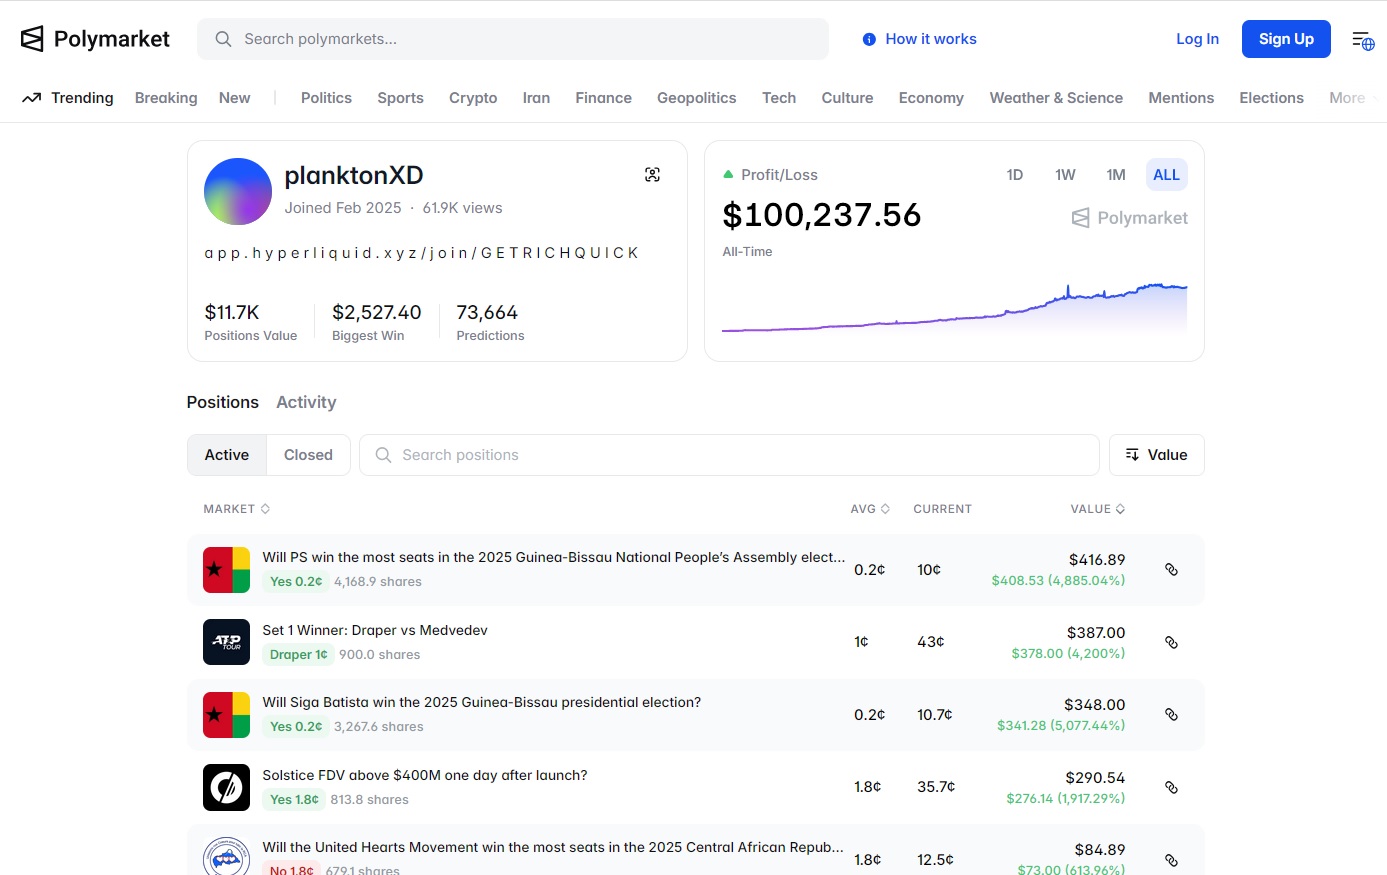The height and width of the screenshot is (875, 1387).
Task: Open the Siga Batista market flag thumbnail
Action: [226, 715]
